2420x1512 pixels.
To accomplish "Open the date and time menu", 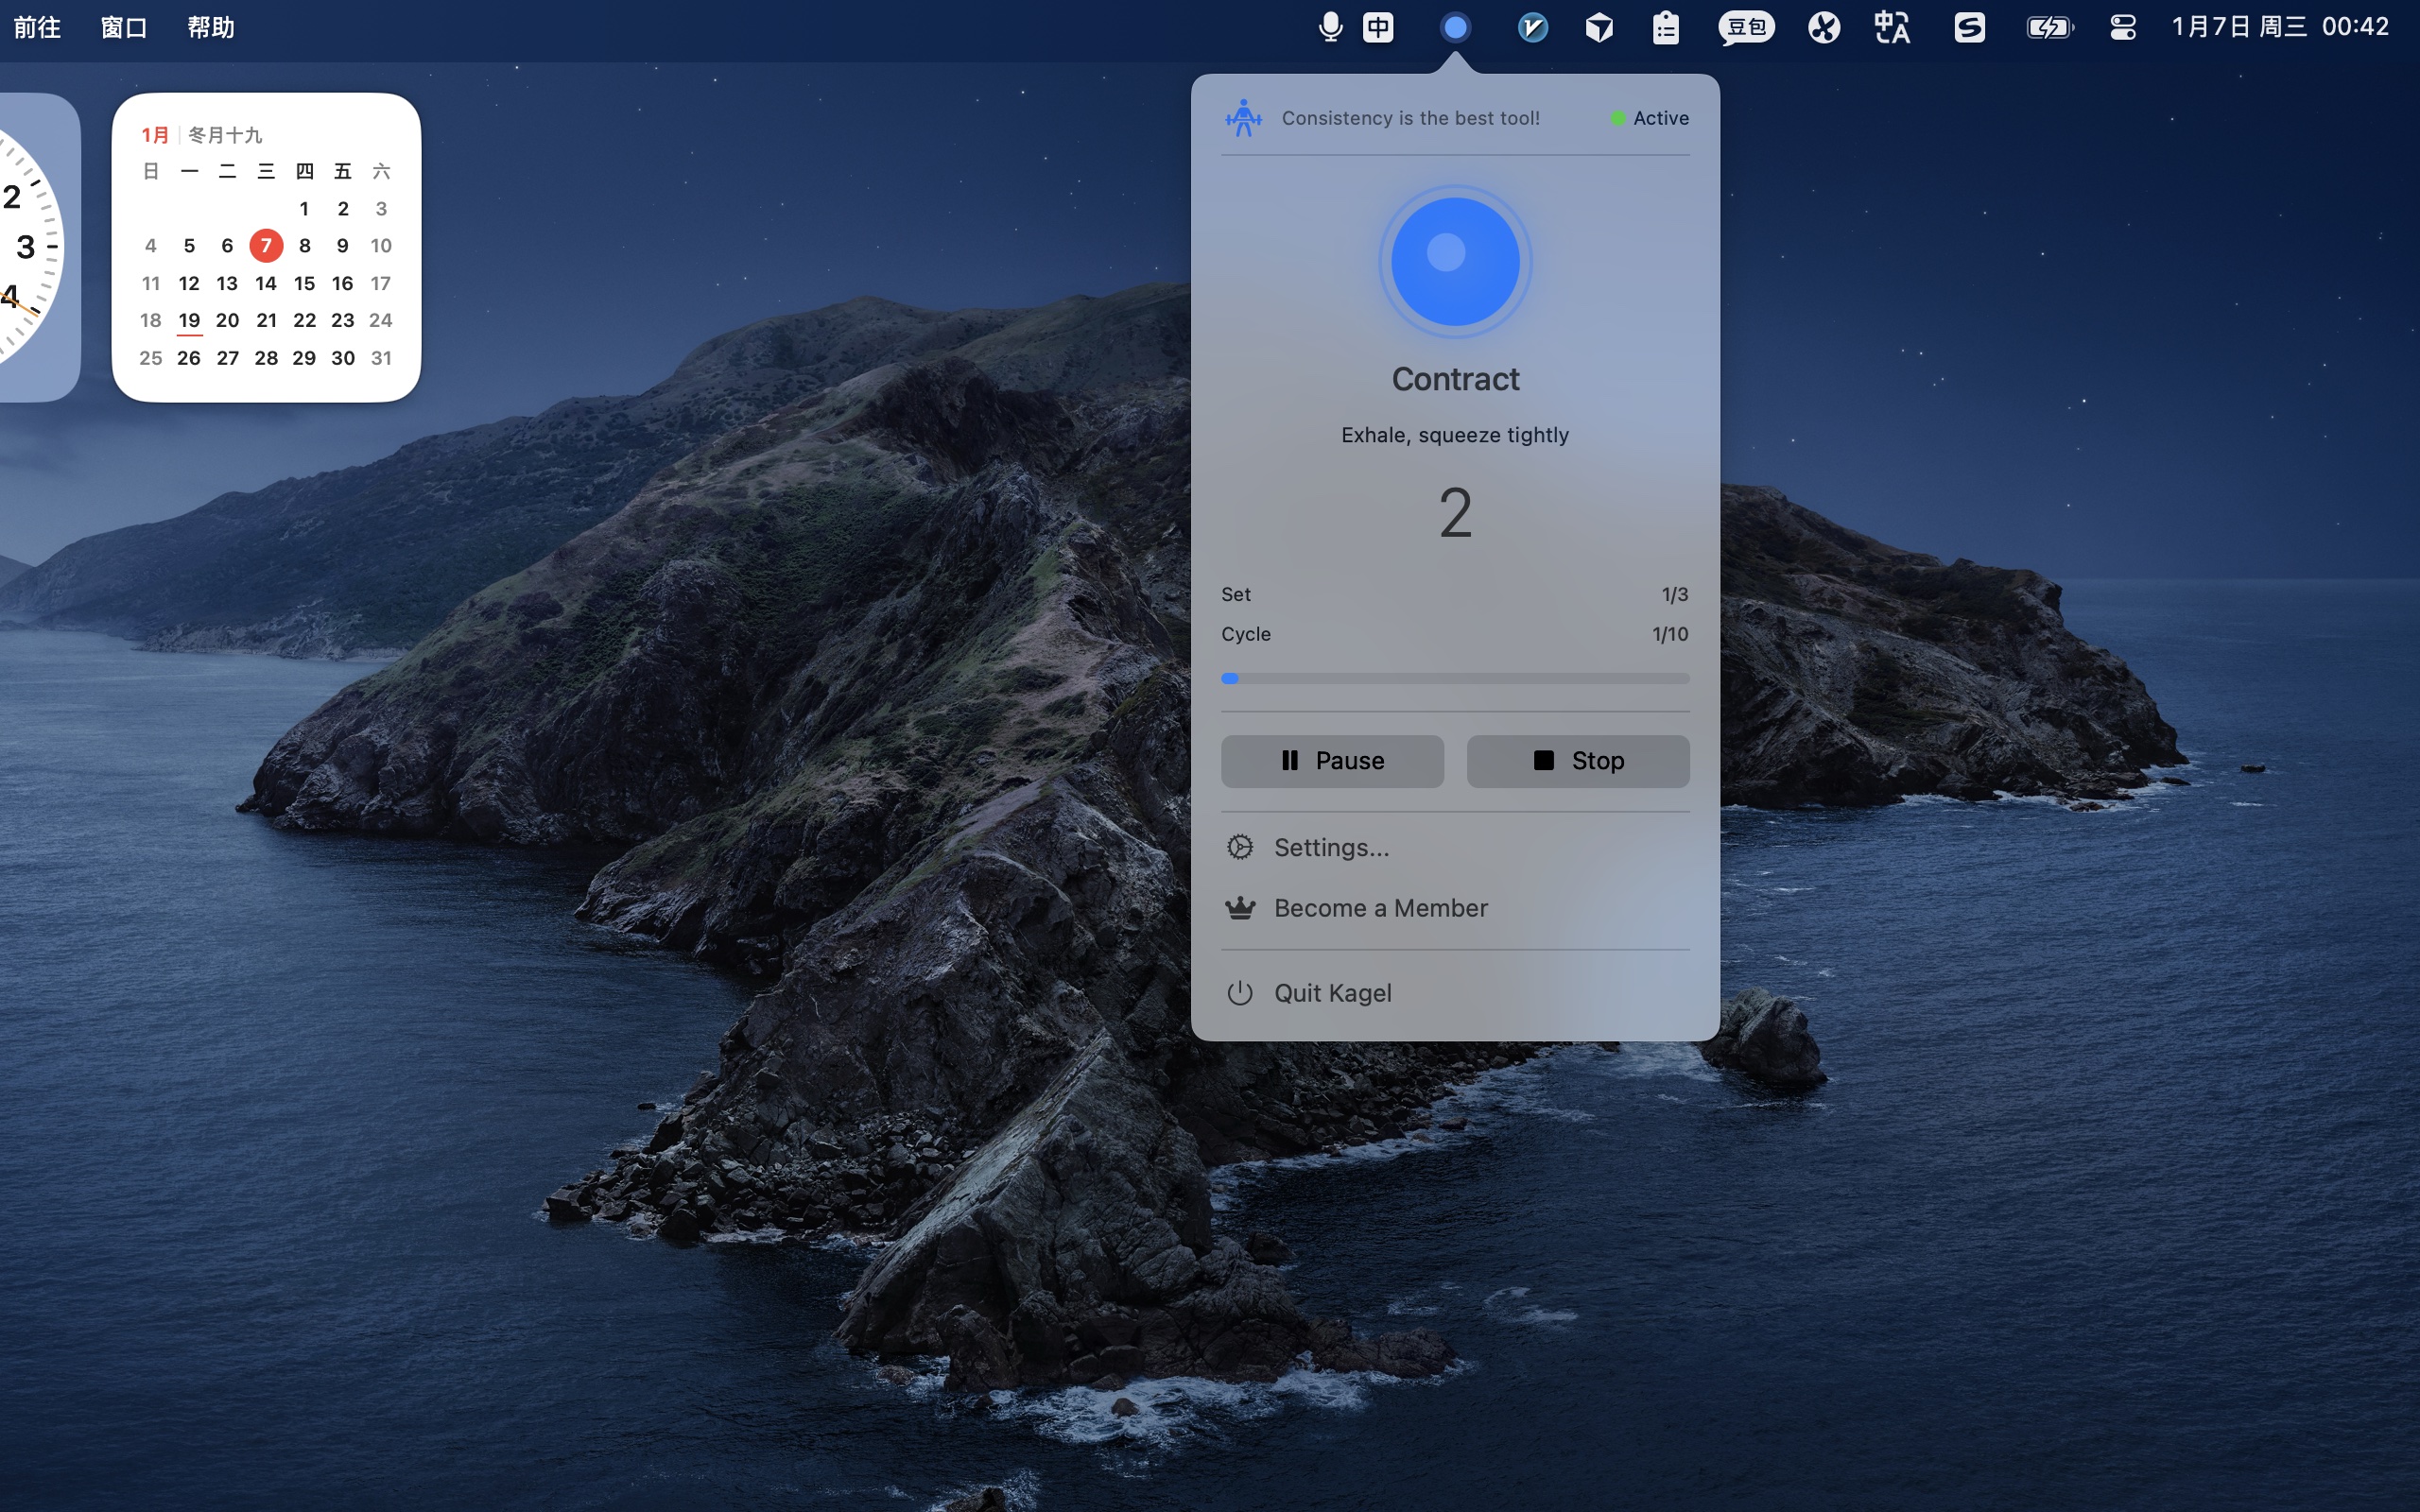I will click(2279, 28).
